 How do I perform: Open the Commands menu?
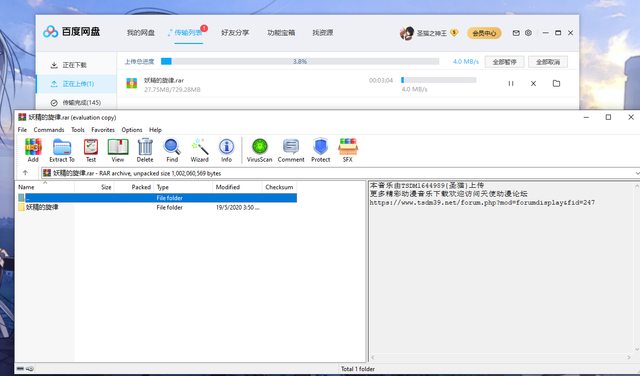click(49, 129)
